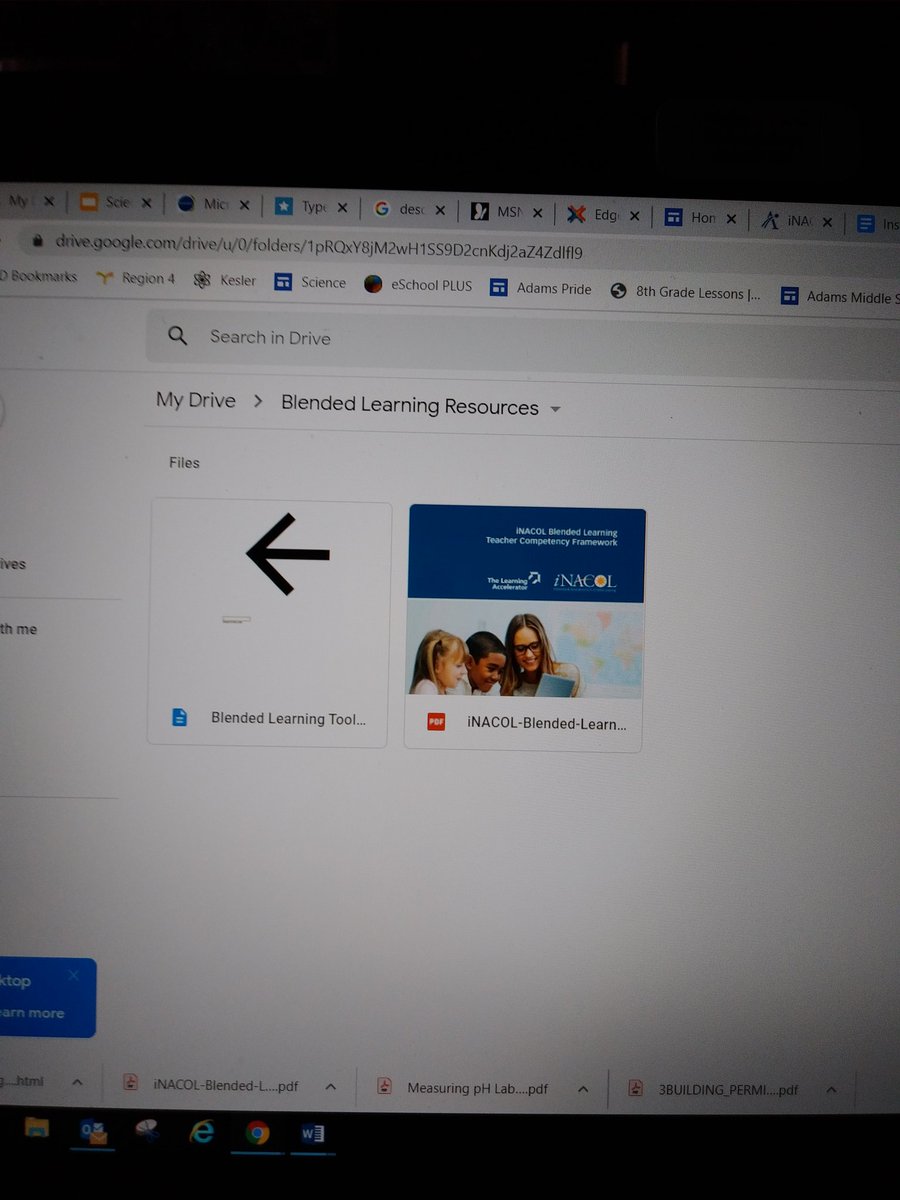This screenshot has width=900, height=1200.
Task: Switch to the Hon browser tab
Action: point(690,217)
